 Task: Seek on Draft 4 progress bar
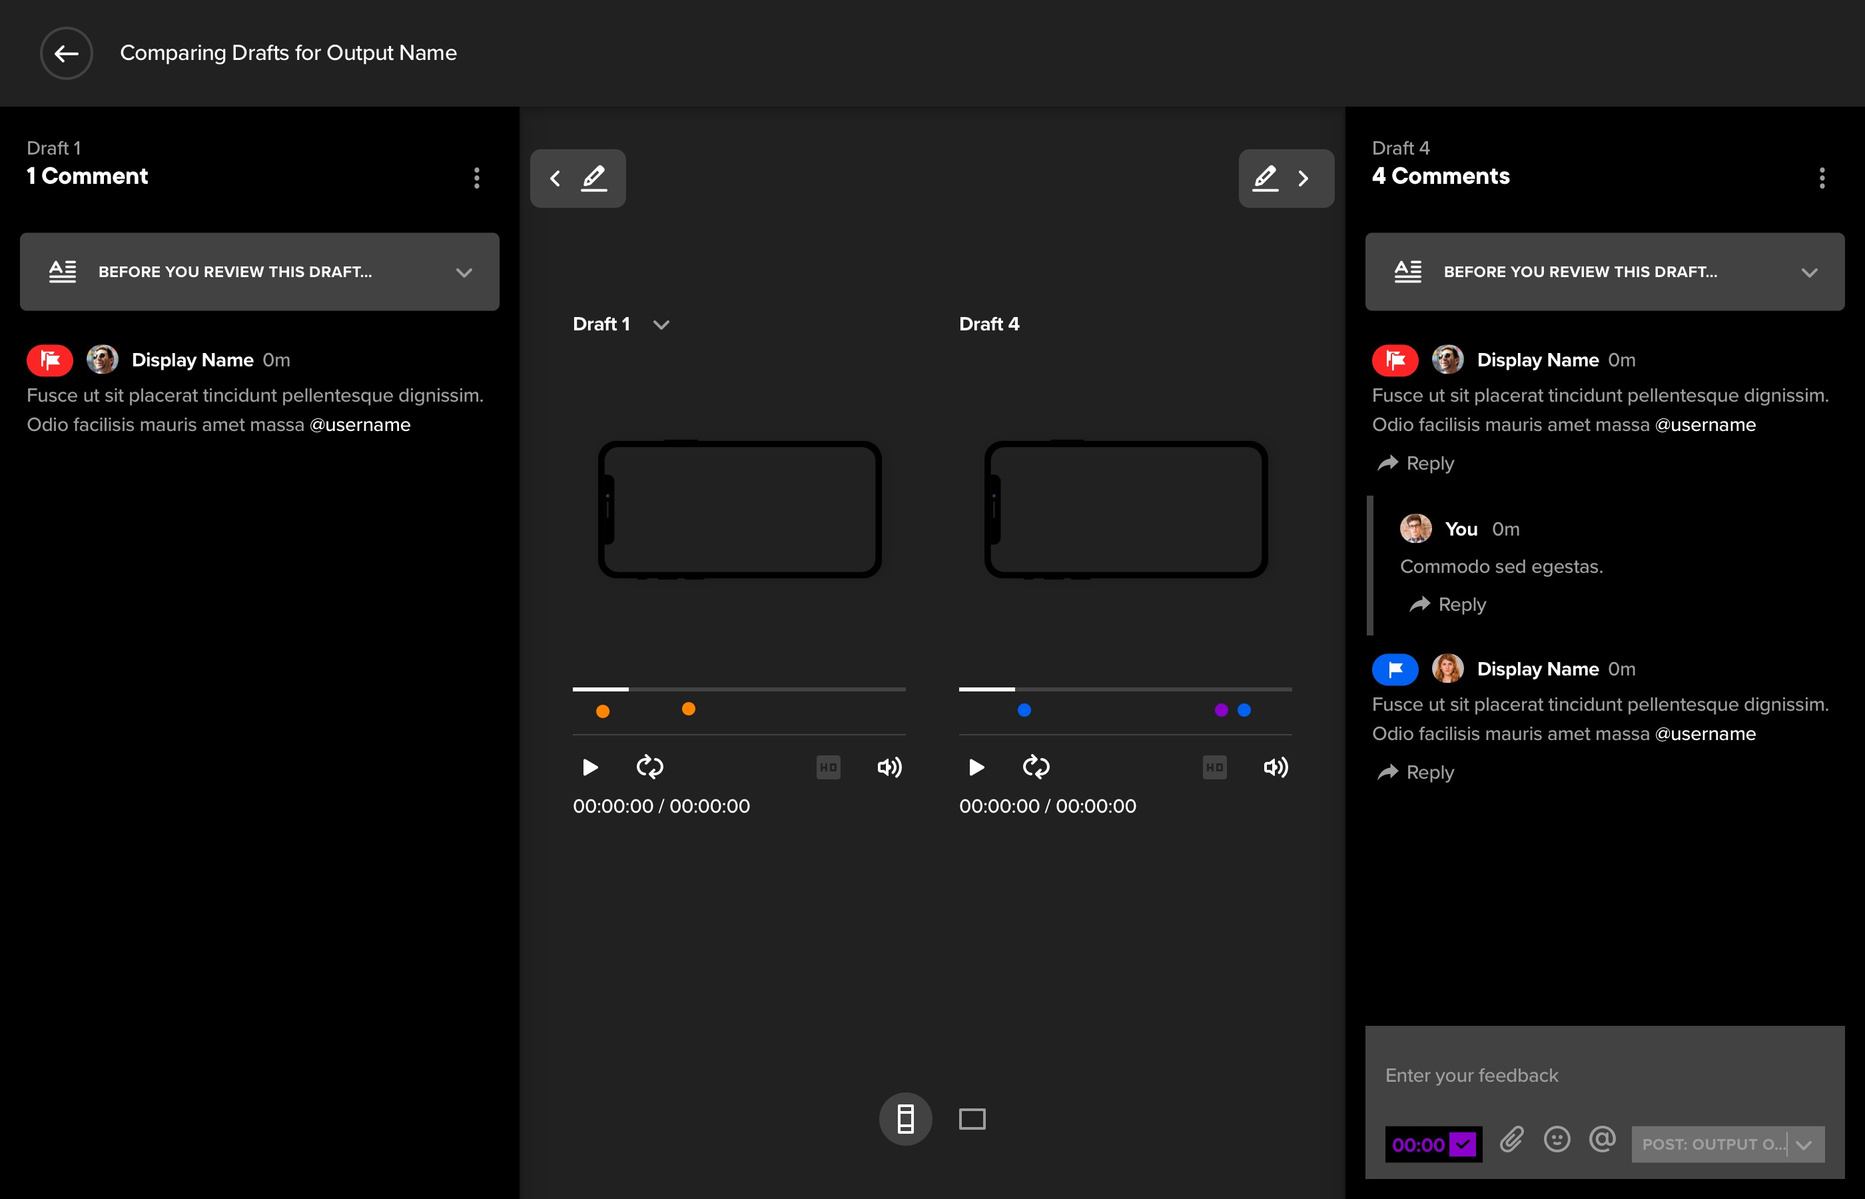(x=1125, y=689)
